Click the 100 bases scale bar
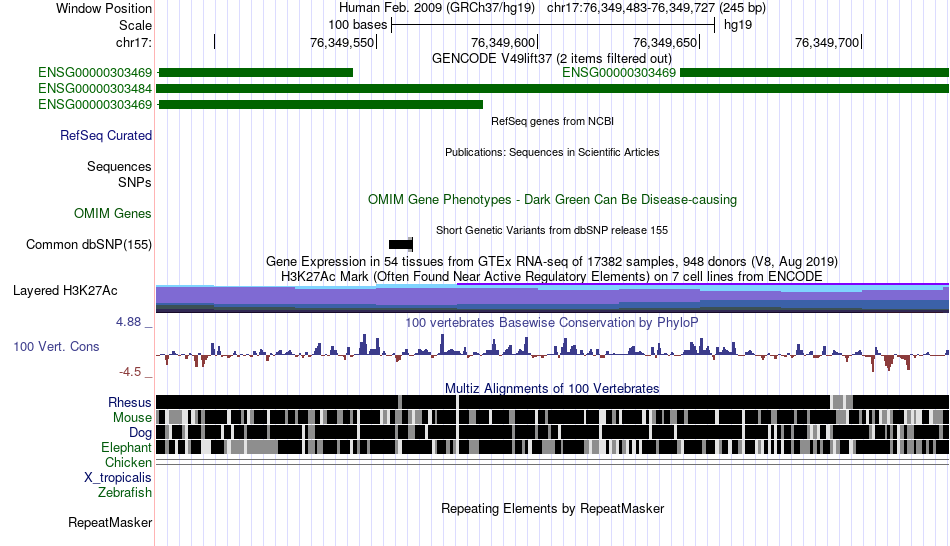 (x=553, y=25)
